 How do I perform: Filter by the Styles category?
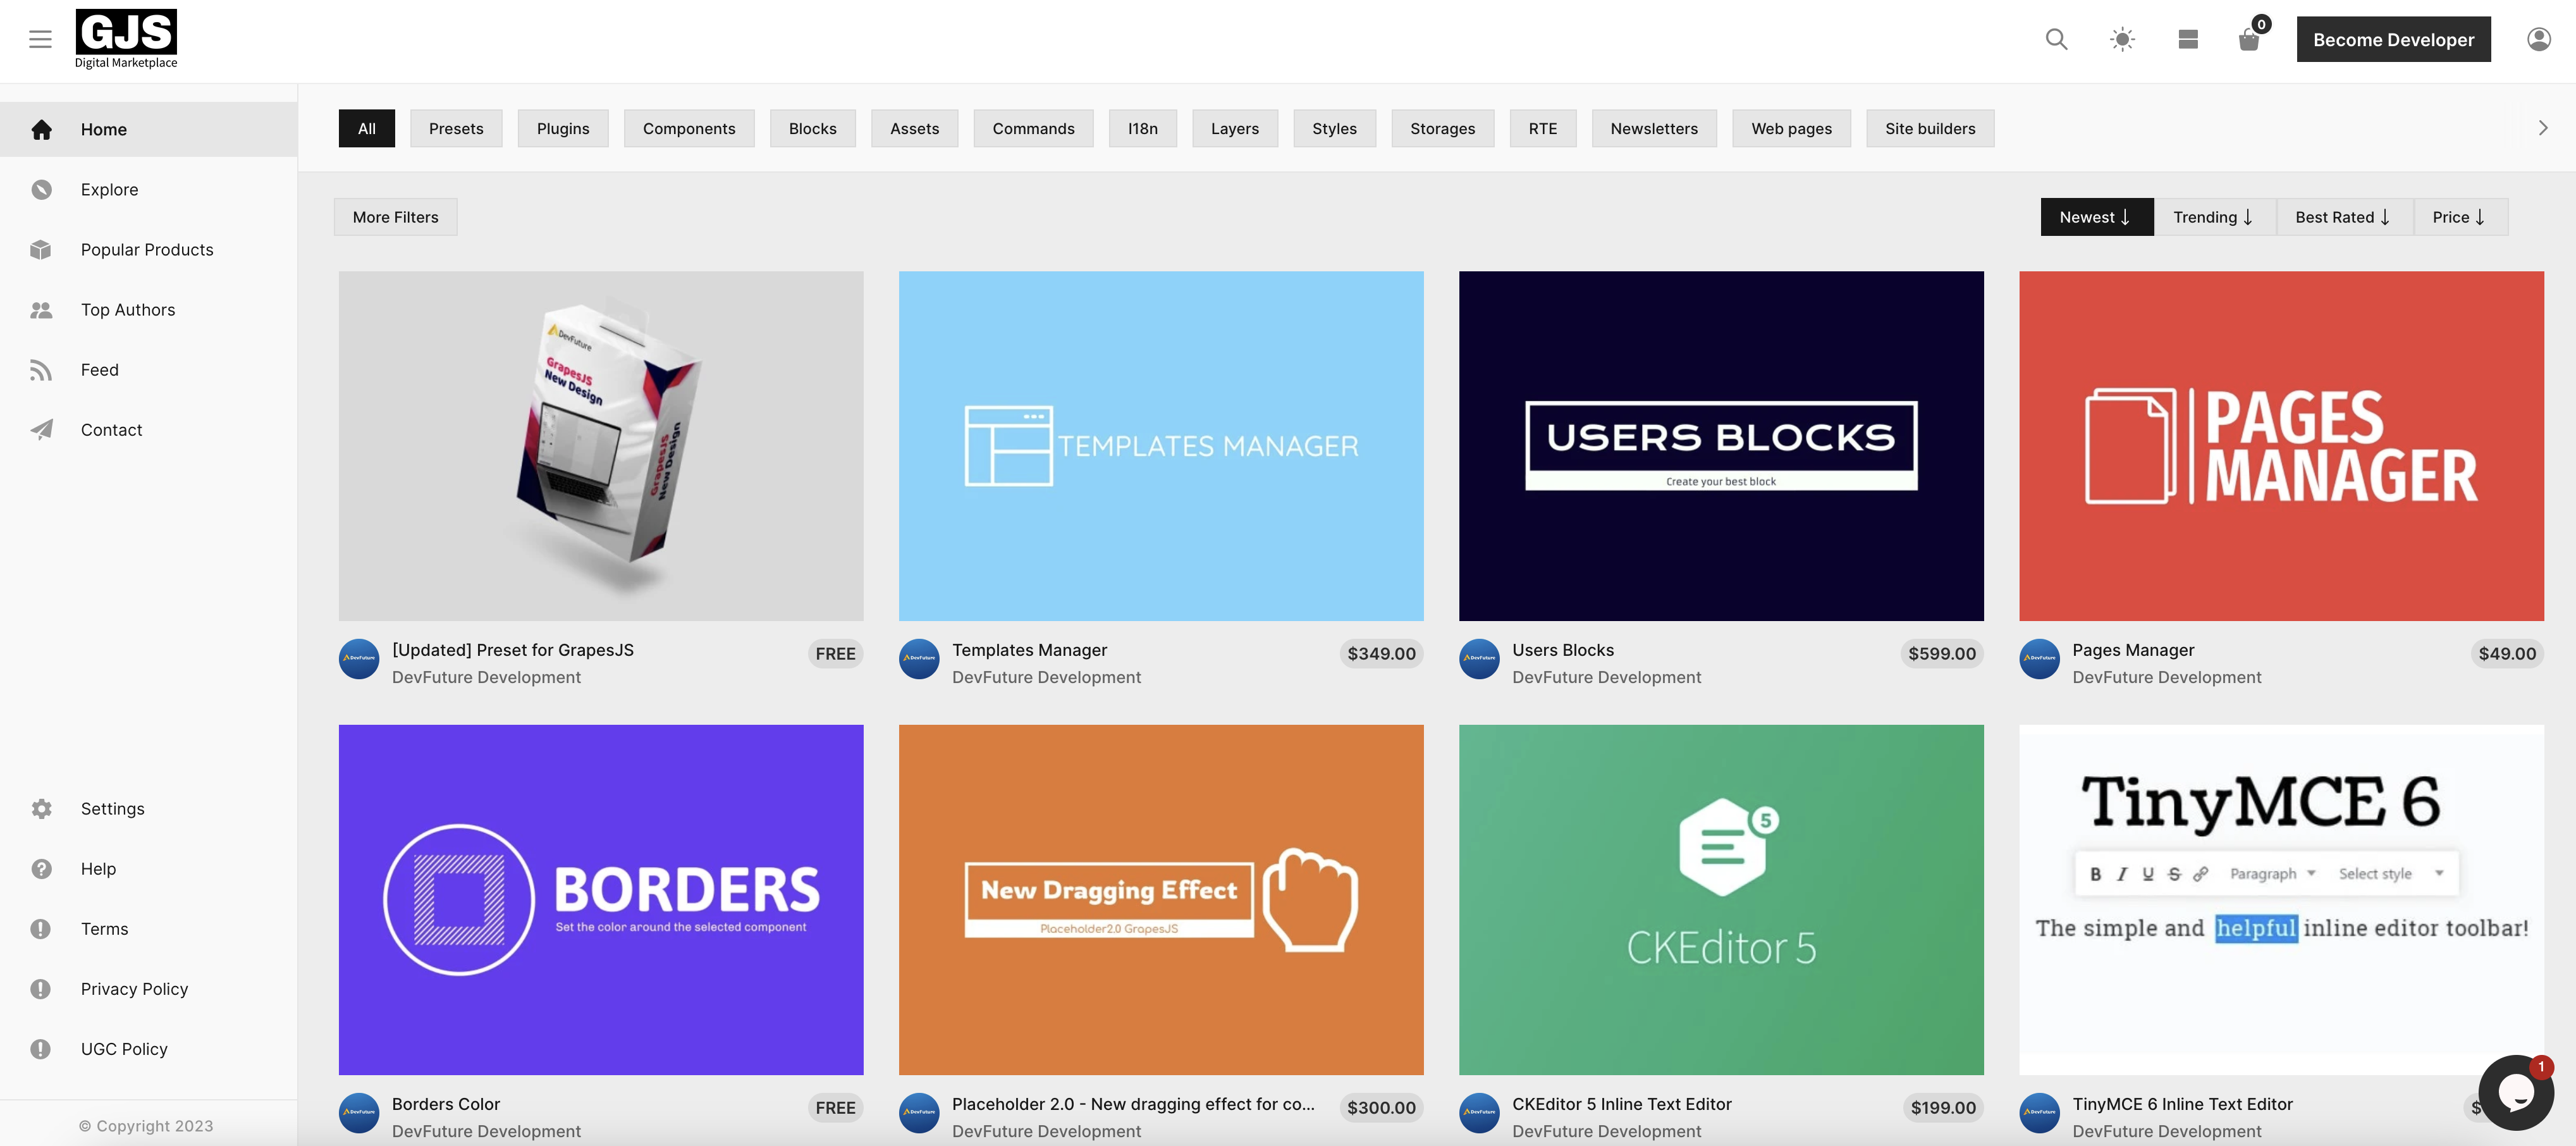tap(1334, 128)
